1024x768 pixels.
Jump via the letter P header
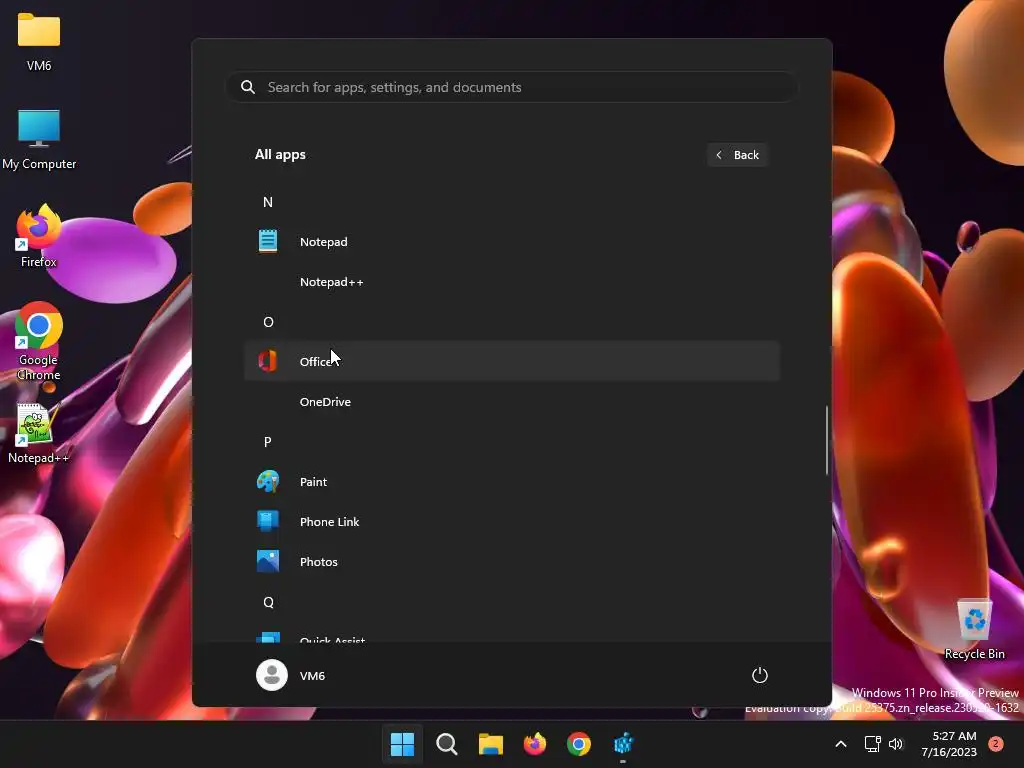tap(268, 441)
